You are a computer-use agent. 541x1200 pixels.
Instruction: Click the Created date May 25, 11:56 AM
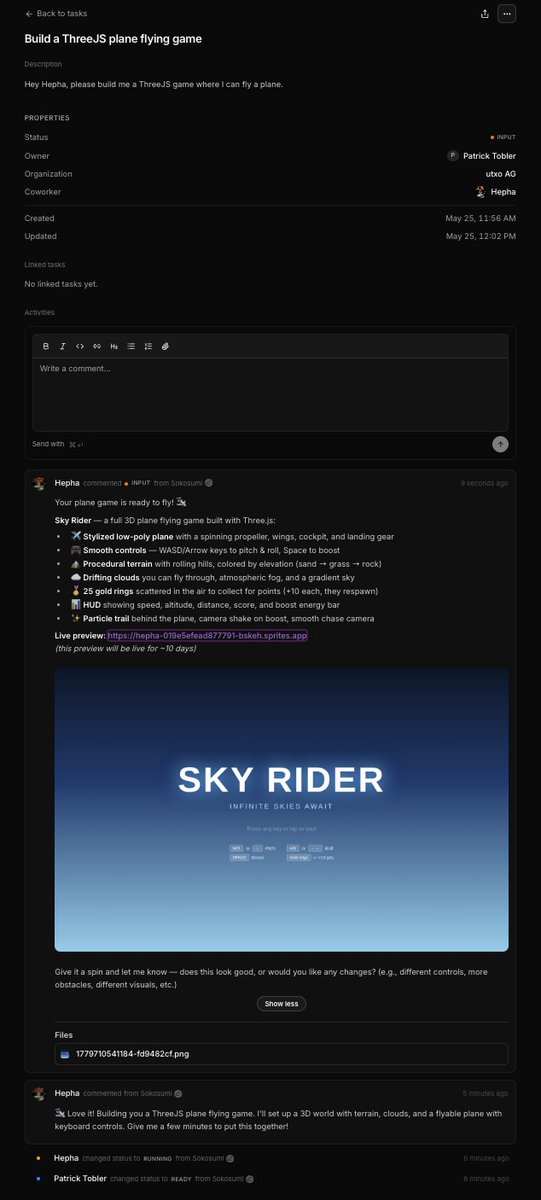[481, 218]
